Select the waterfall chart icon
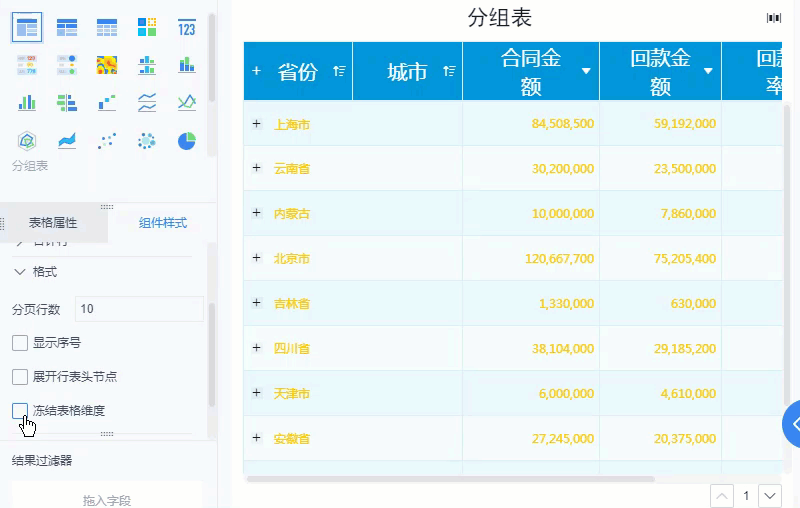Viewport: 800px width, 508px height. coord(107,103)
